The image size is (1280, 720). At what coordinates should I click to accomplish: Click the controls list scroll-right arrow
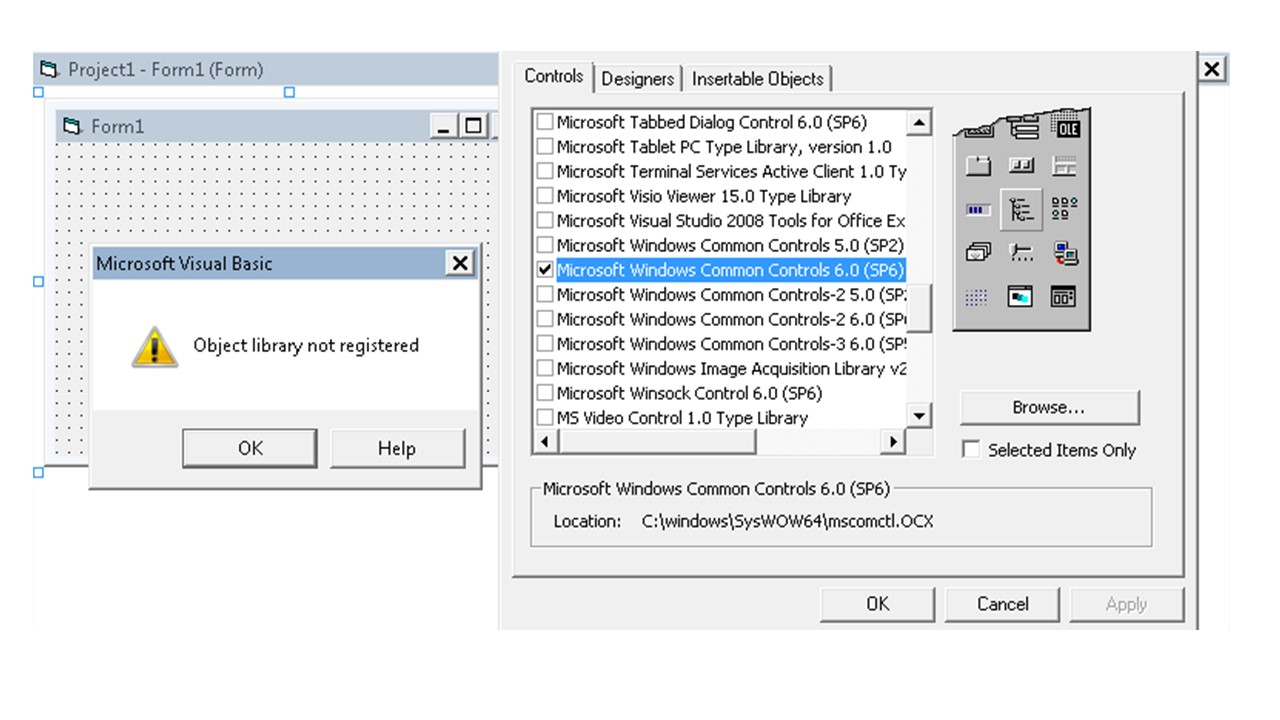(893, 441)
